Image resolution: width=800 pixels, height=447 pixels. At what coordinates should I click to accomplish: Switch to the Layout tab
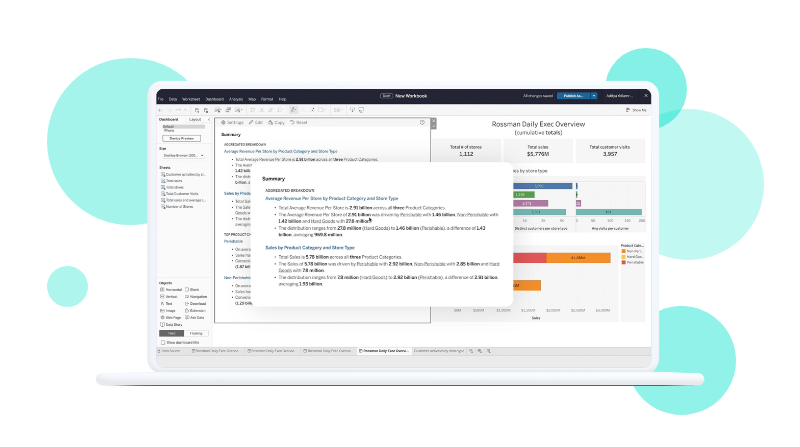tap(195, 119)
